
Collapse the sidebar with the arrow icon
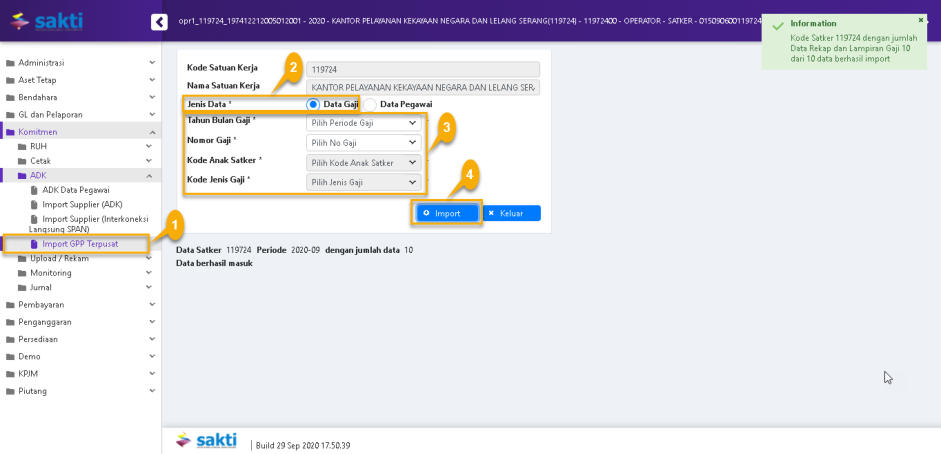tap(159, 21)
